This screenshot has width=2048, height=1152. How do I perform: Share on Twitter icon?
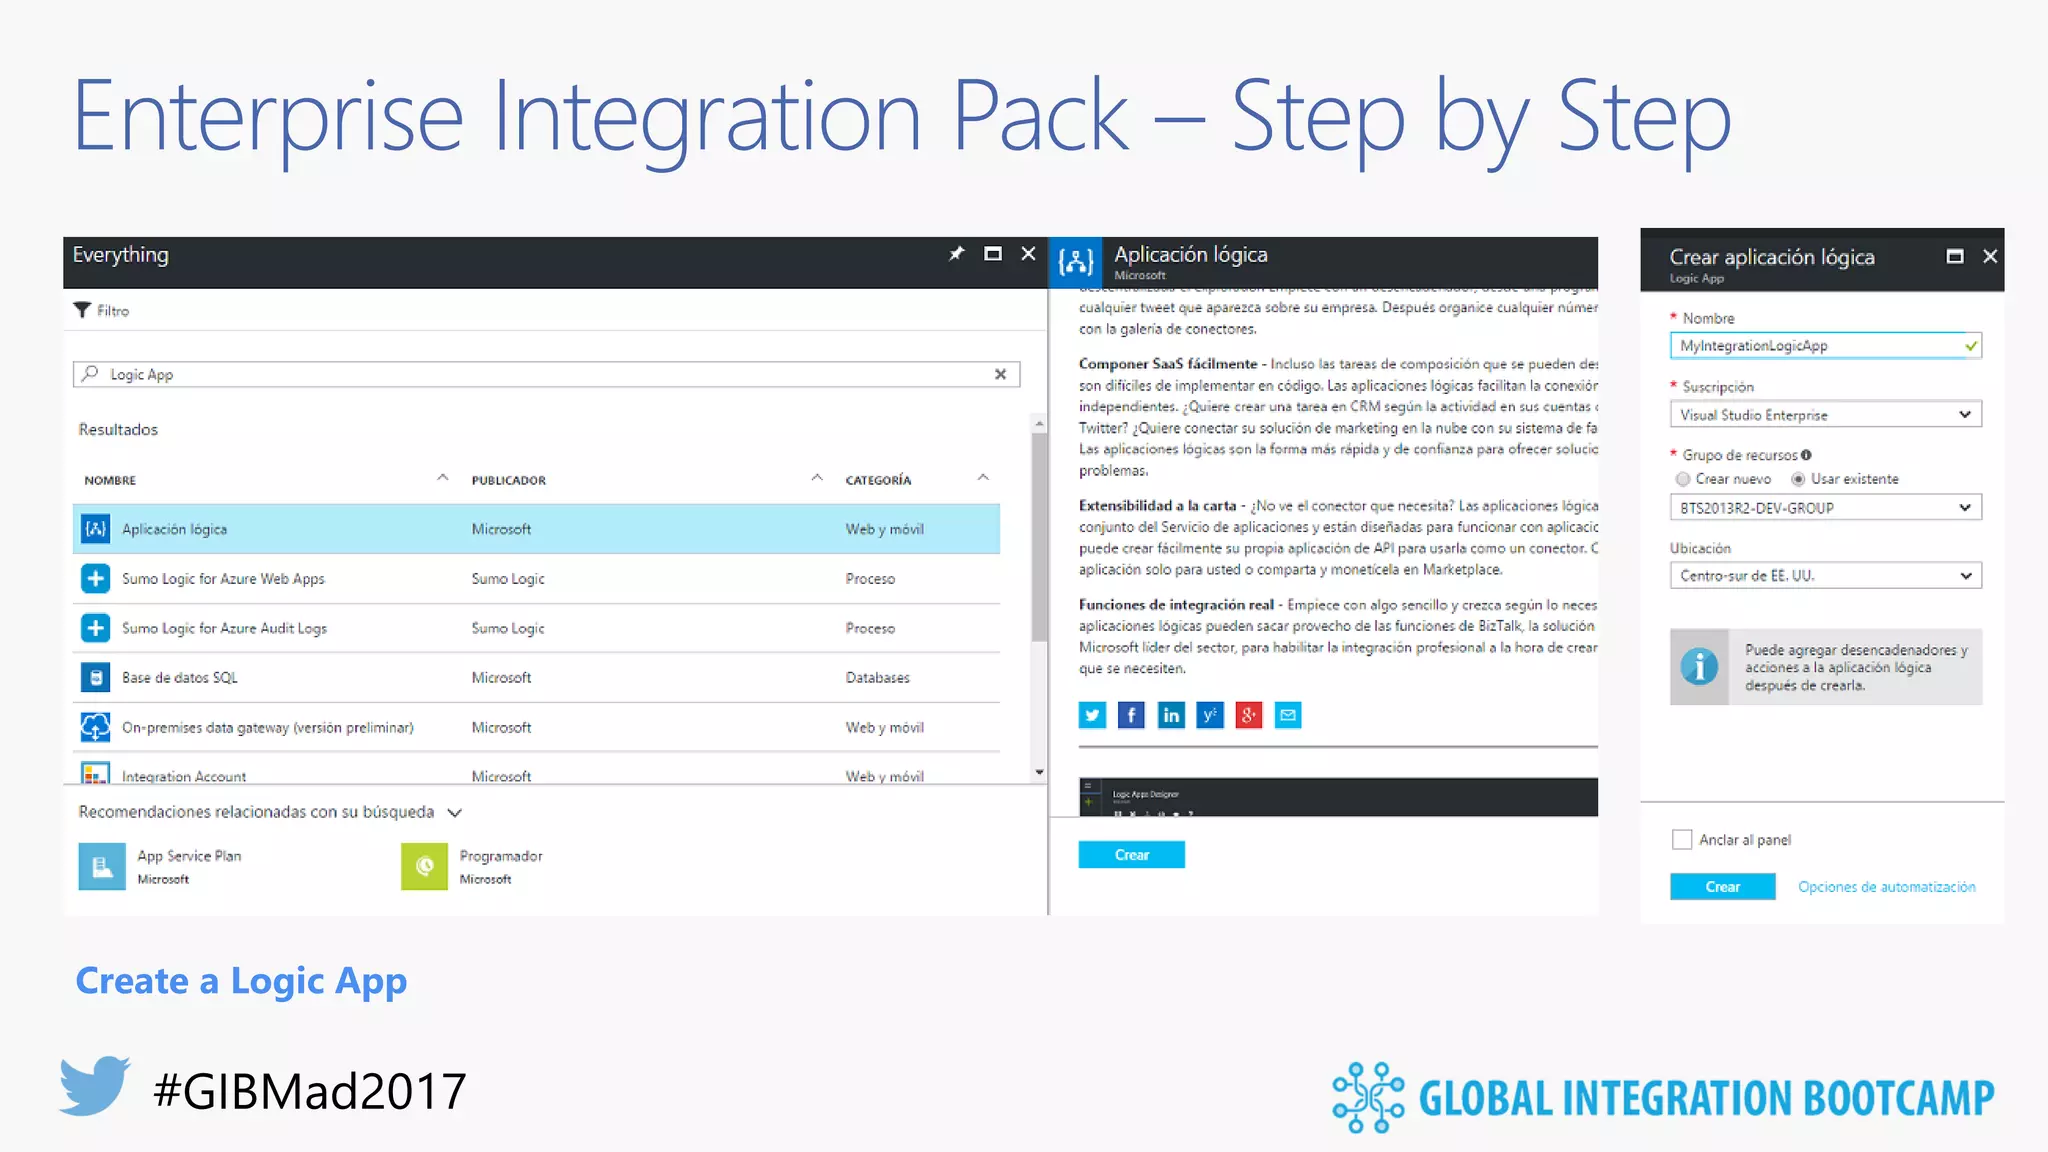point(1092,715)
